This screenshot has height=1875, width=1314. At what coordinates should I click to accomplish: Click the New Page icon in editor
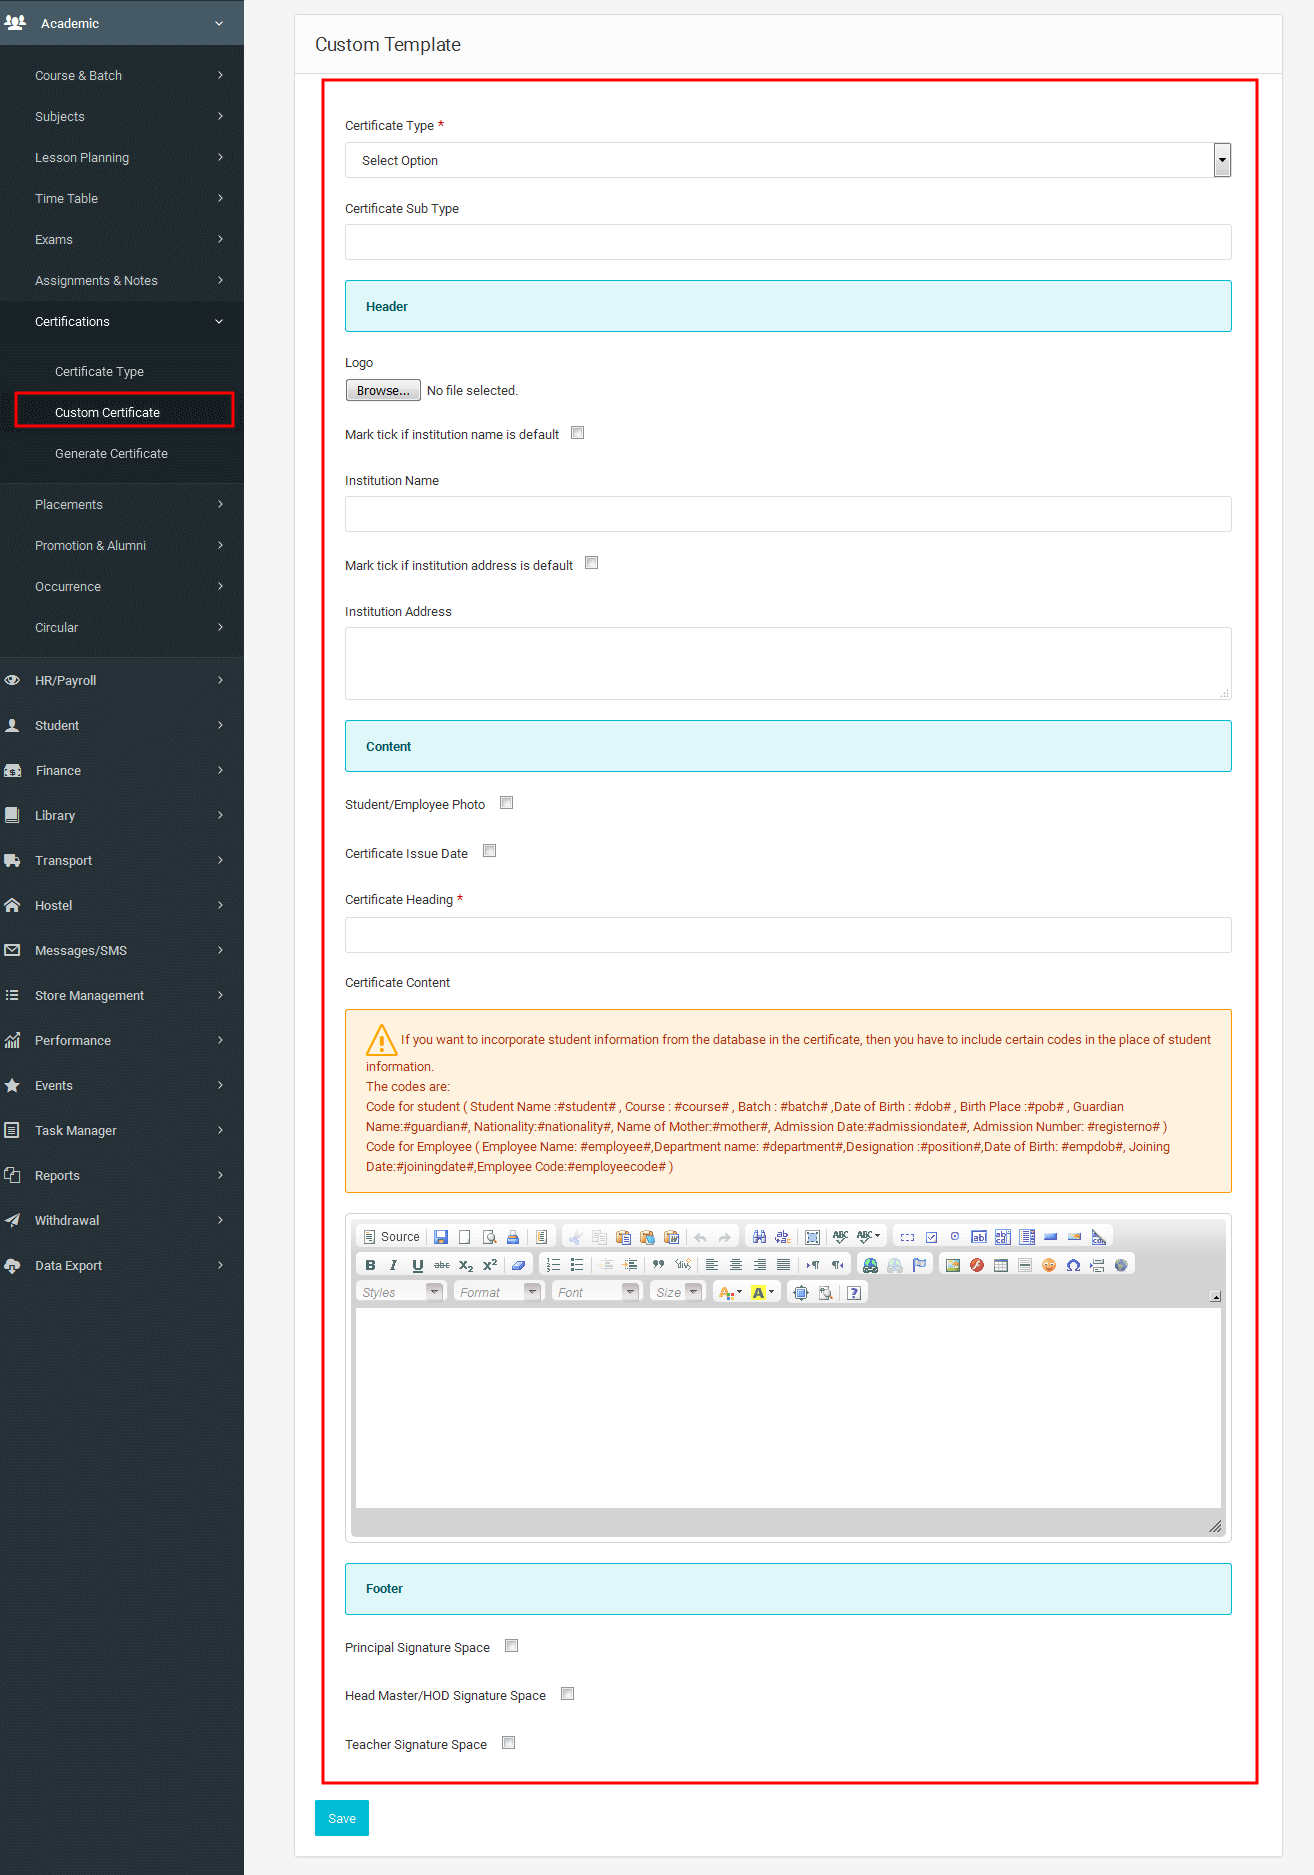465,1237
